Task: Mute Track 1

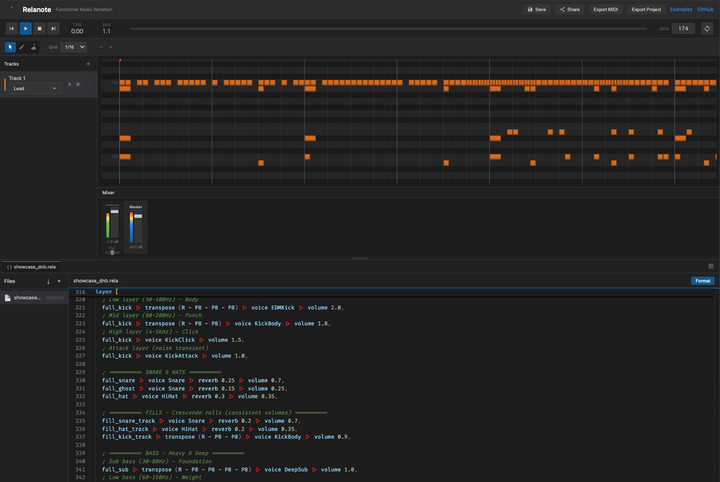Action: point(78,84)
